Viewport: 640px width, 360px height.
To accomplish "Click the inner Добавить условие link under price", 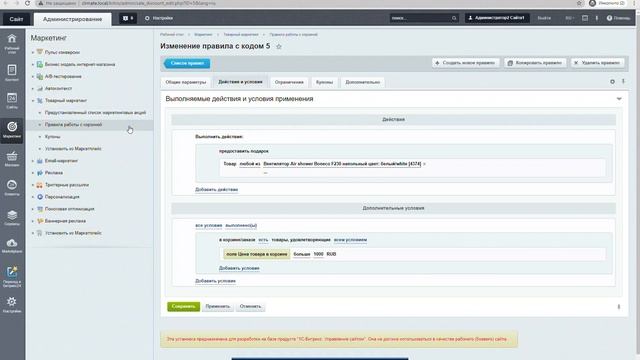I will coord(239,268).
